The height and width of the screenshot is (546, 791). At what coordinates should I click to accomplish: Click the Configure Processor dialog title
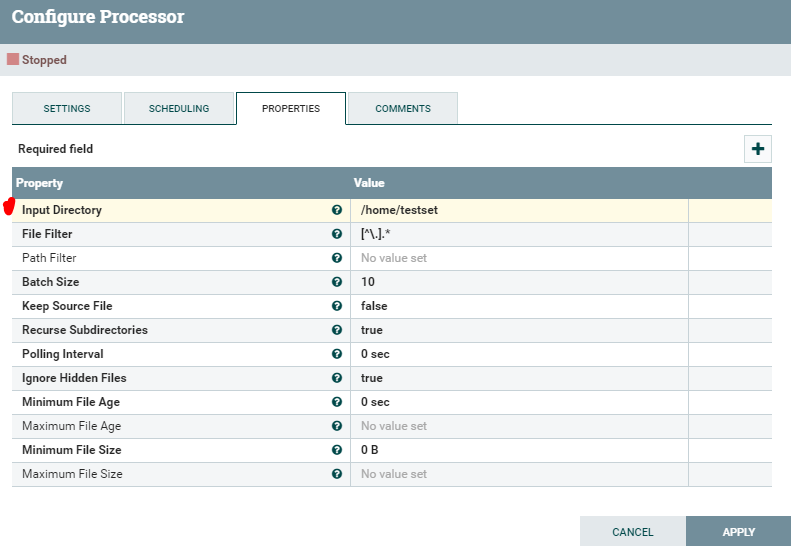point(98,17)
